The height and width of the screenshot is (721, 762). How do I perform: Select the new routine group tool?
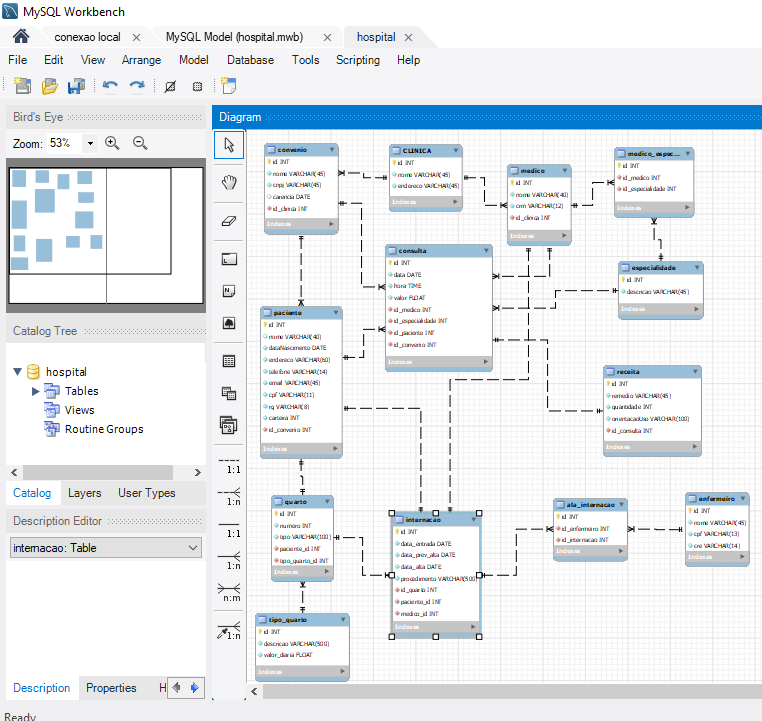point(229,425)
